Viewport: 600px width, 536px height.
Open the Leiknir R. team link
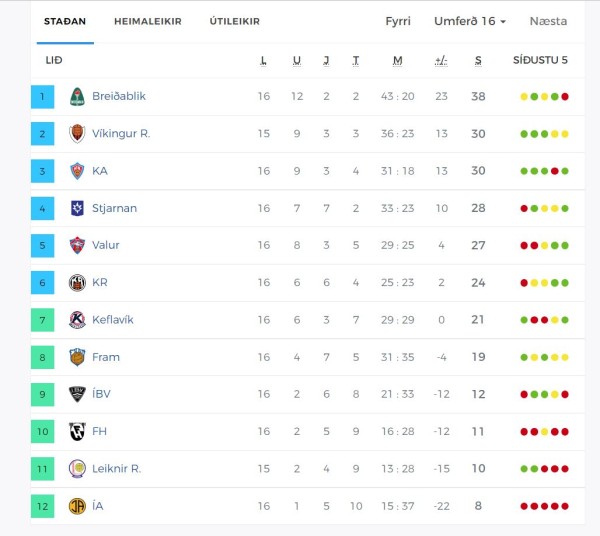click(x=117, y=469)
